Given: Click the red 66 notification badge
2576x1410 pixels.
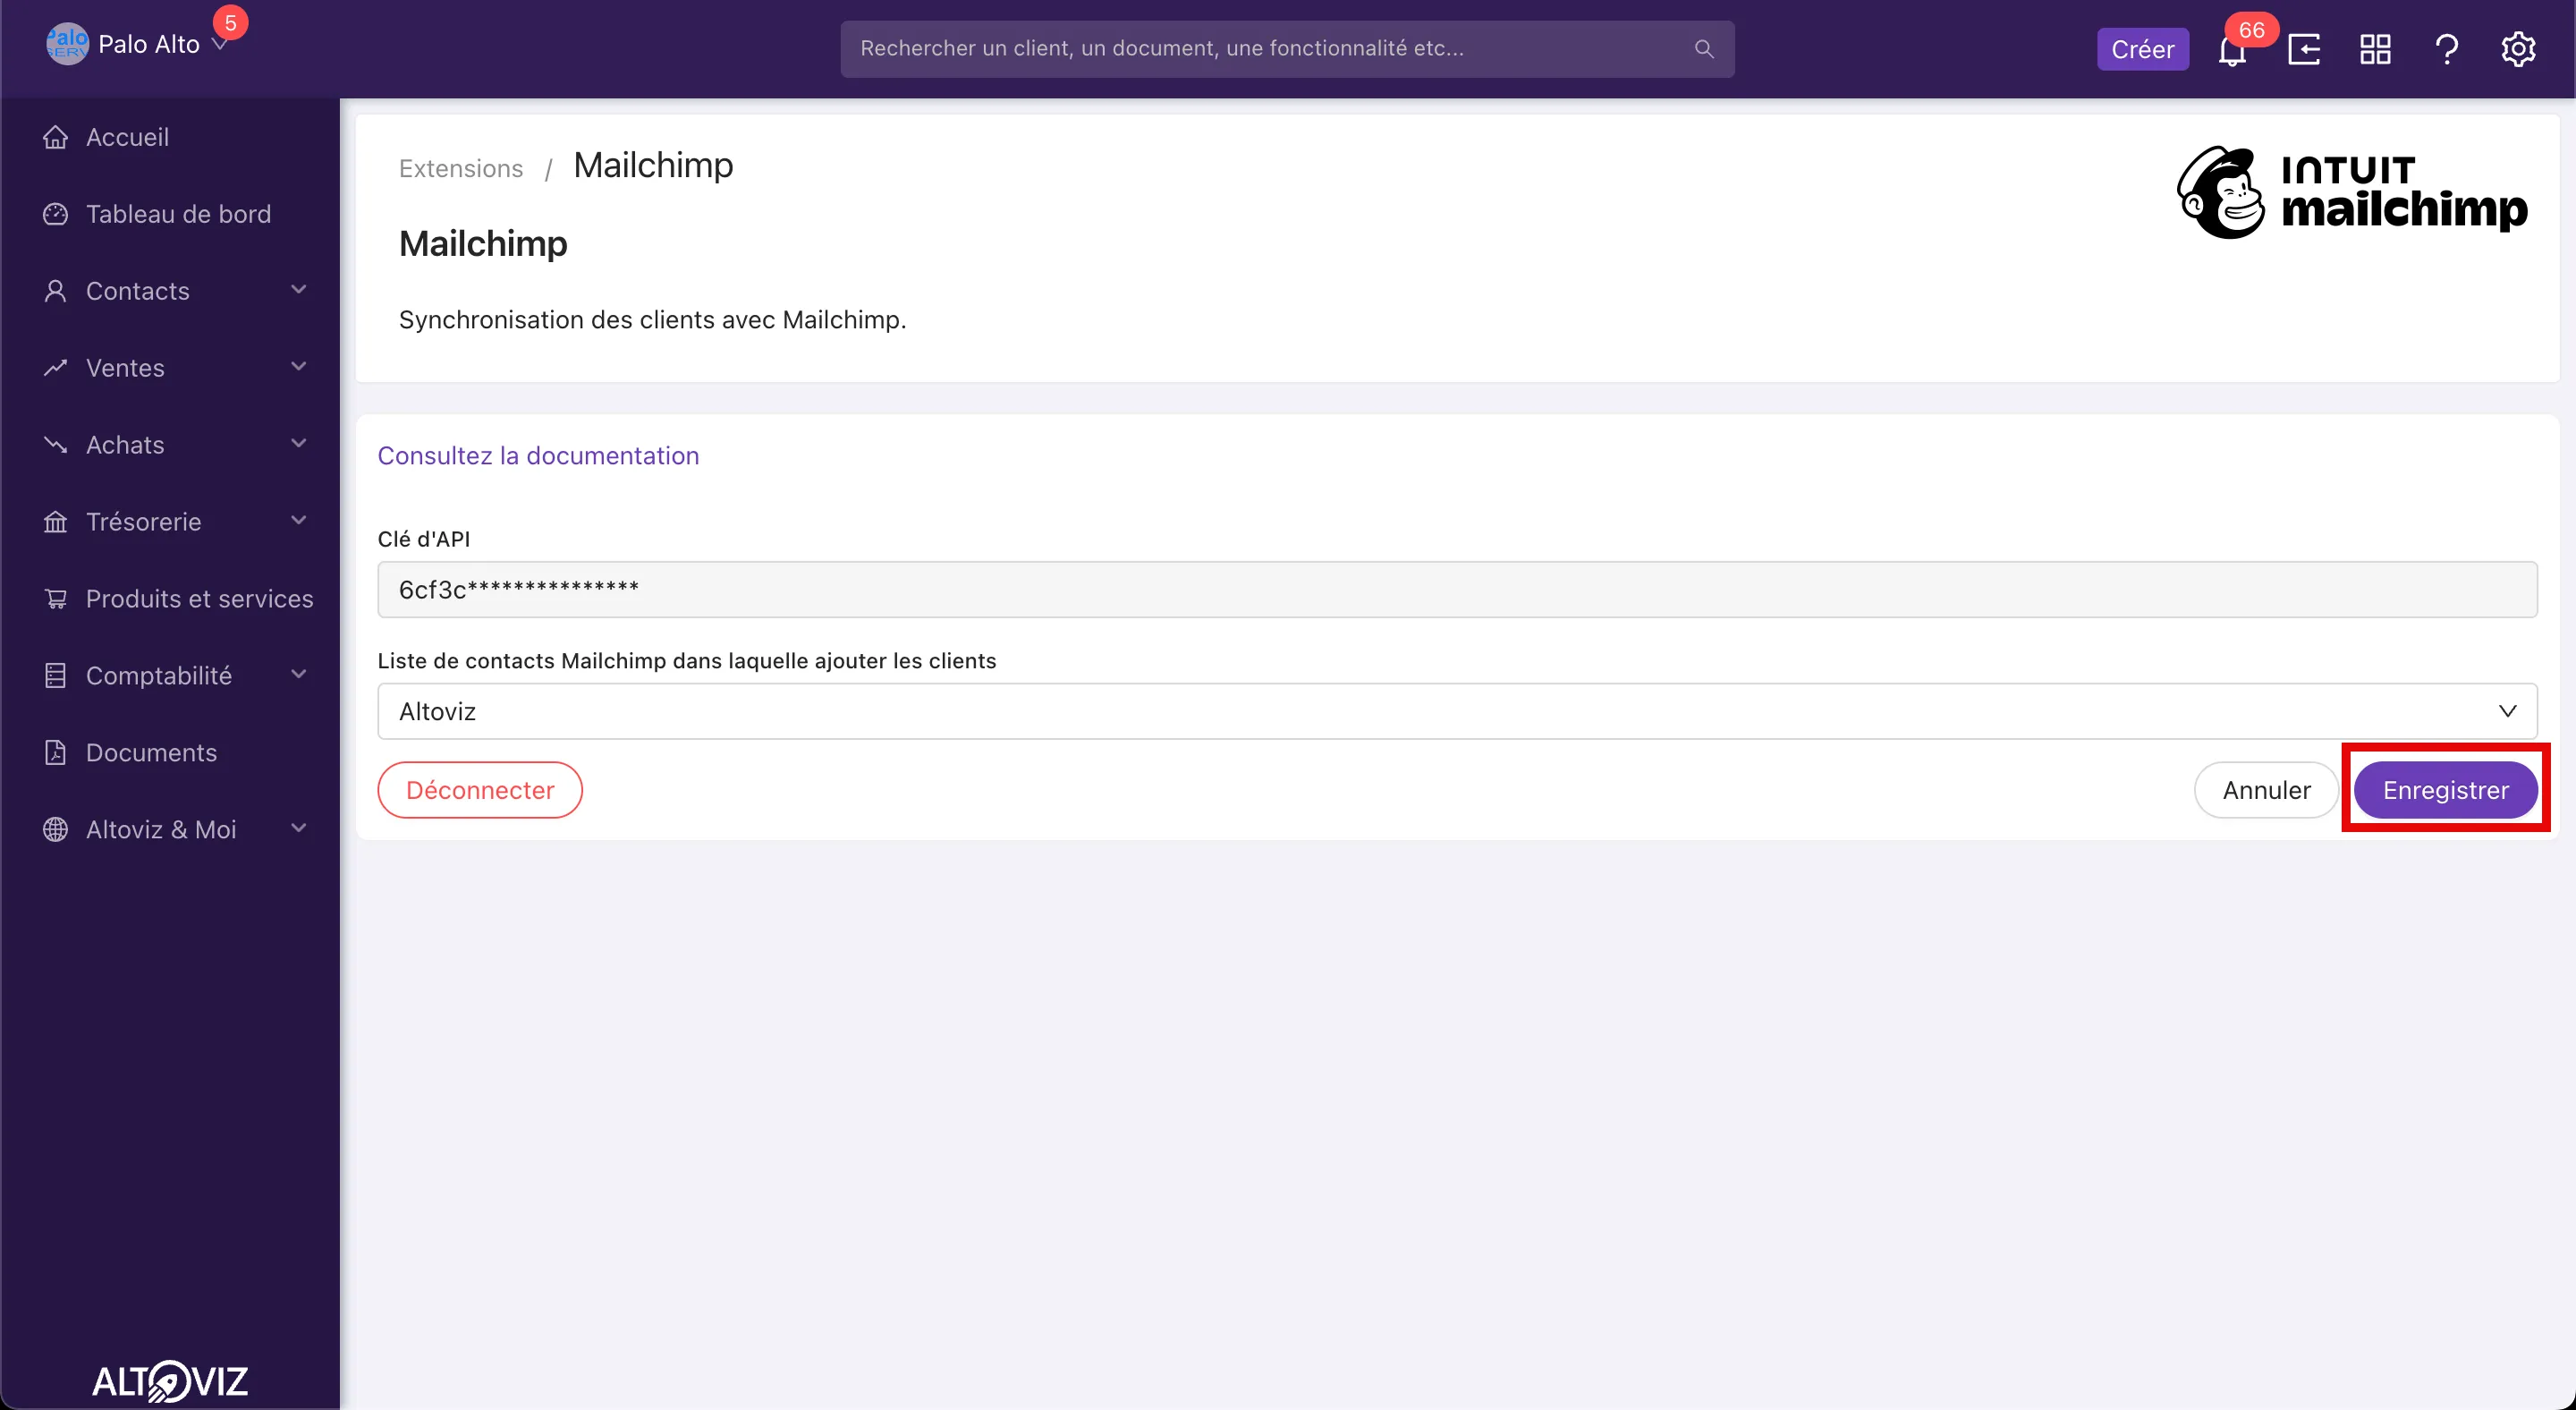Looking at the screenshot, I should point(2251,30).
